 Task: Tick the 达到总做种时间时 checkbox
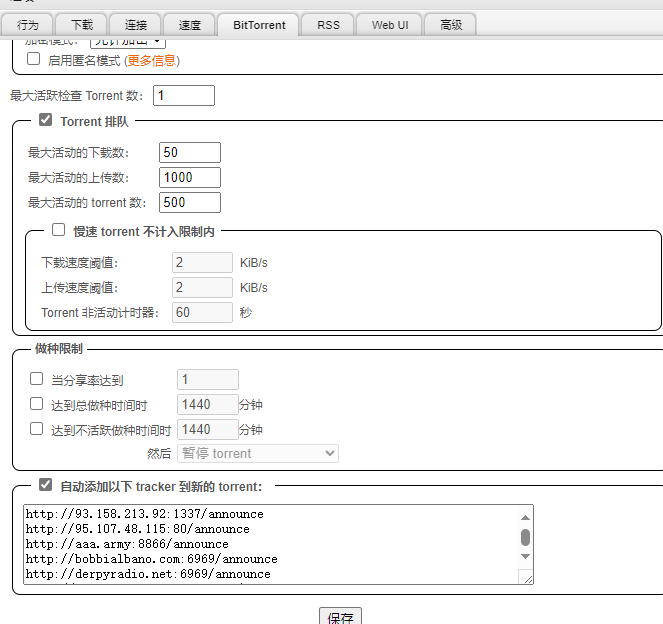click(37, 404)
